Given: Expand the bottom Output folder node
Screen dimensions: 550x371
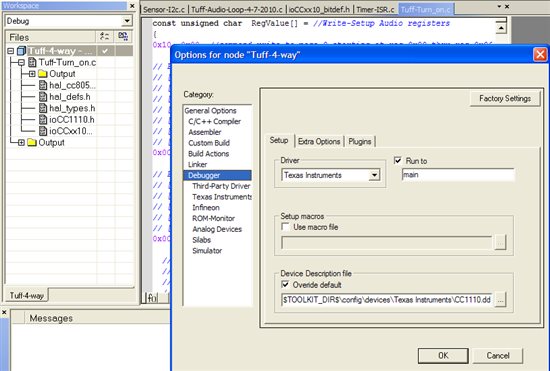Looking at the screenshot, I should click(21, 142).
